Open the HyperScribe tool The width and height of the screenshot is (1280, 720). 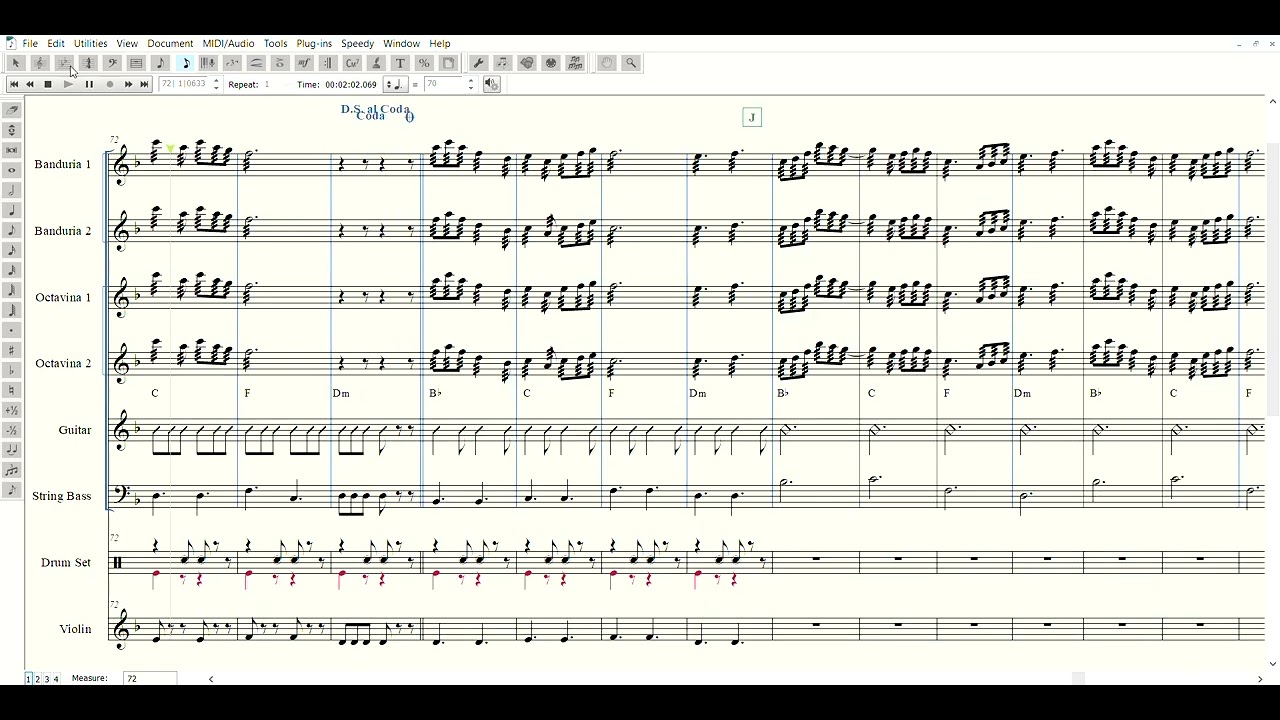tap(208, 63)
